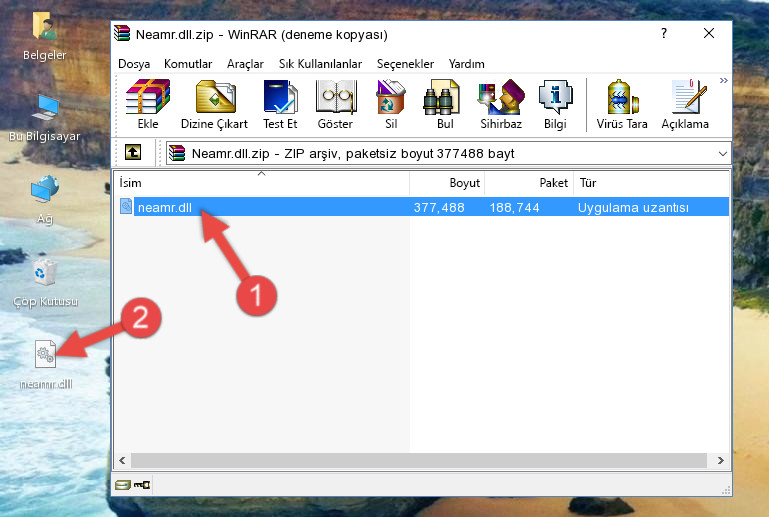The height and width of the screenshot is (517, 769).
Task: Click the key password icon in the status bar
Action: 142,485
